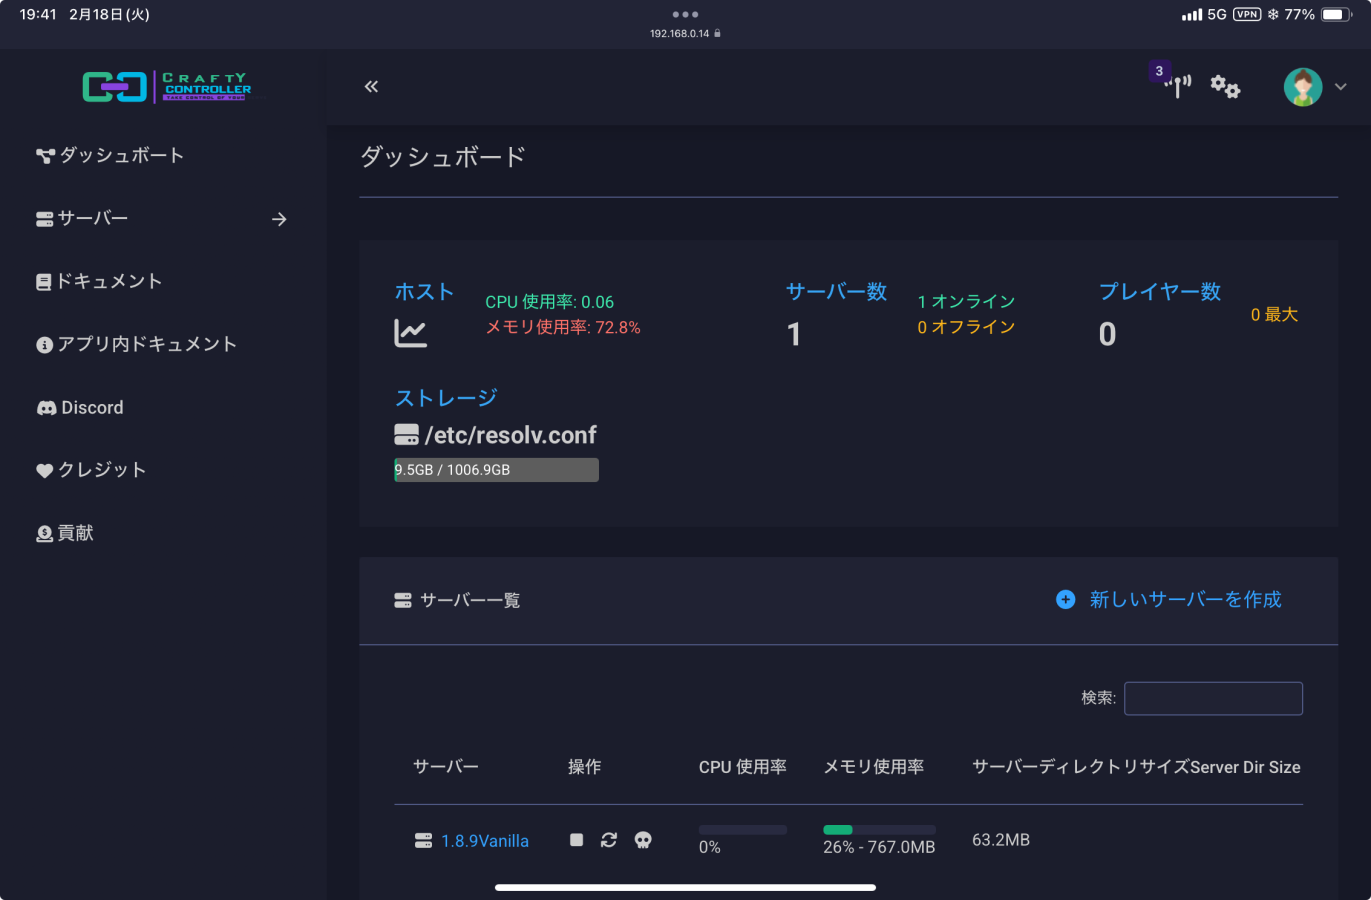Collapse the sidebar with double chevron
Image resolution: width=1371 pixels, height=900 pixels.
371,87
